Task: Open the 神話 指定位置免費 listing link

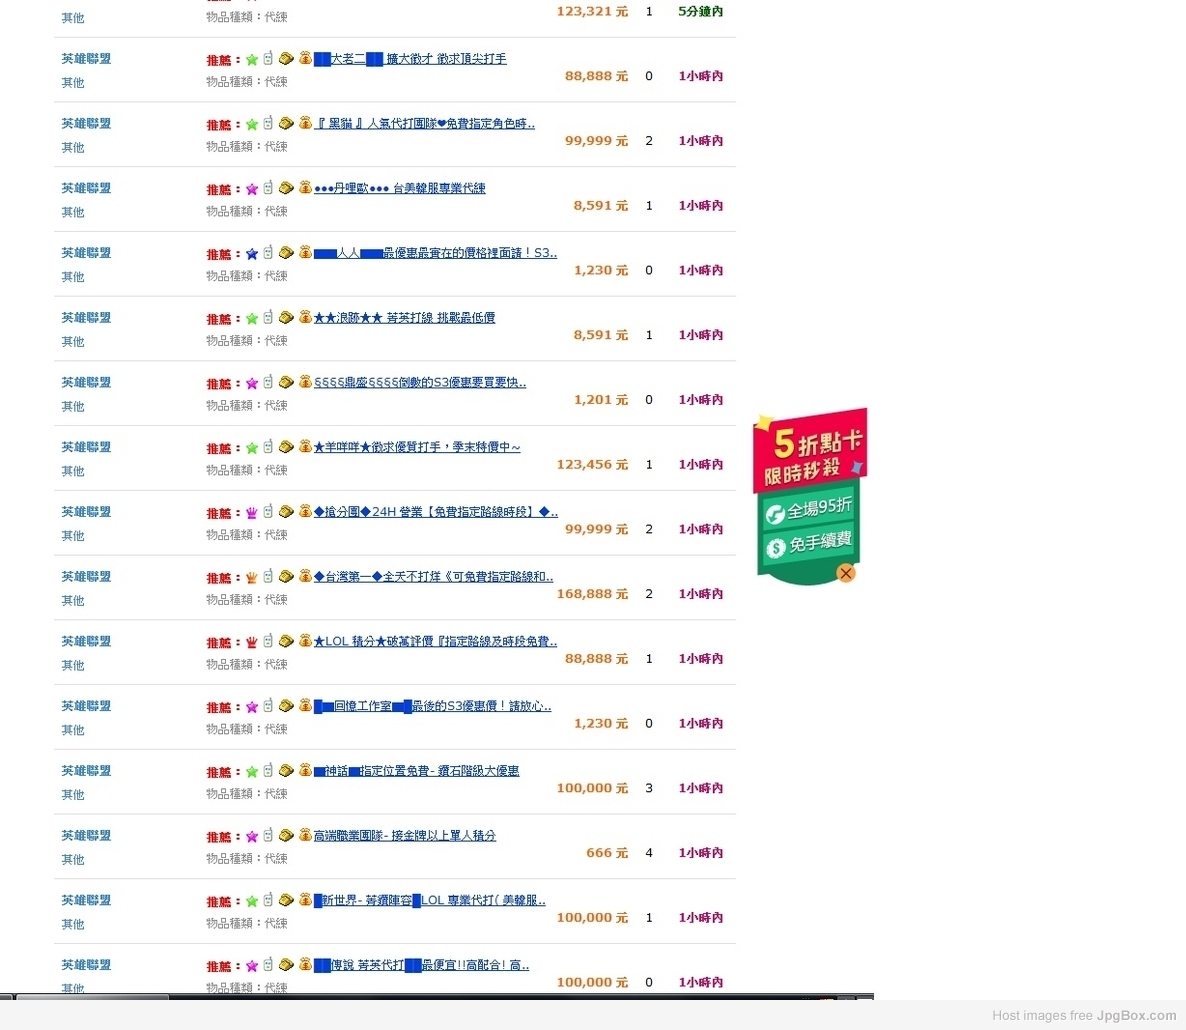Action: 416,771
